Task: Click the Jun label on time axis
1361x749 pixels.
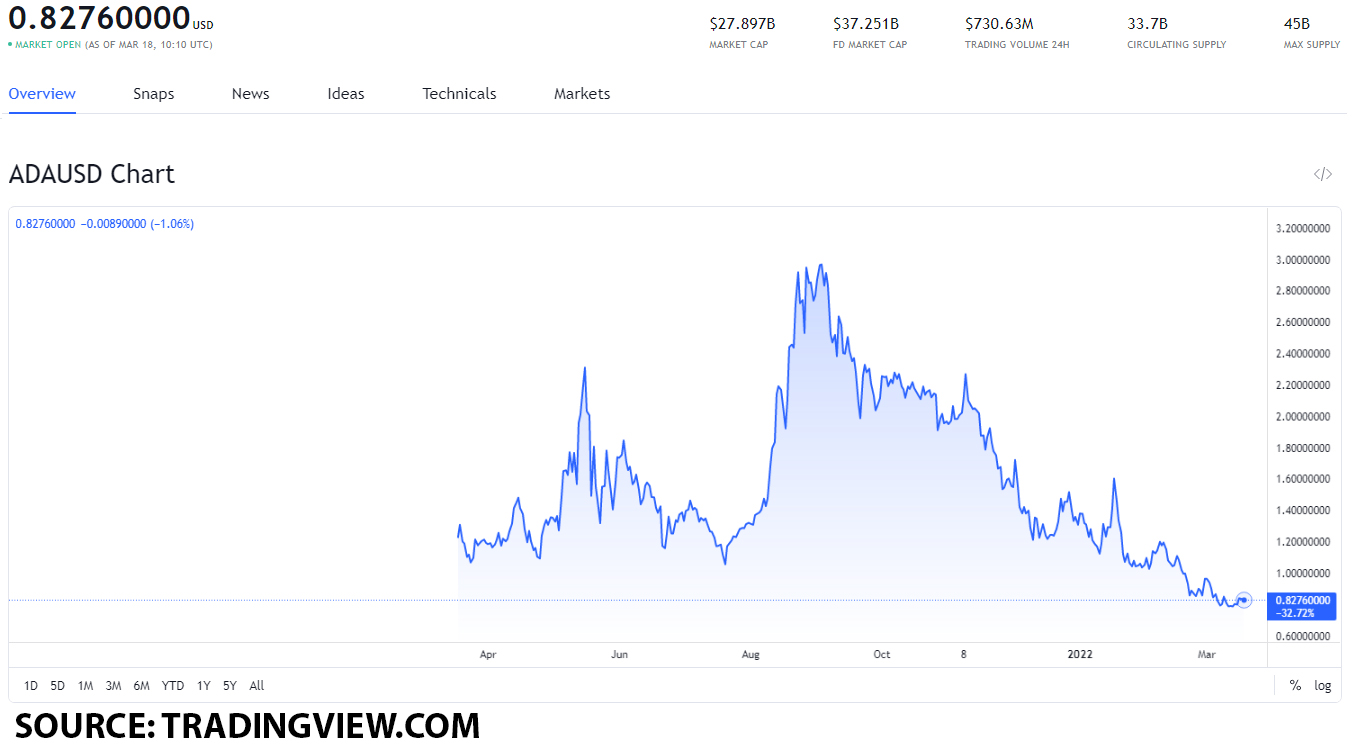Action: [x=619, y=655]
